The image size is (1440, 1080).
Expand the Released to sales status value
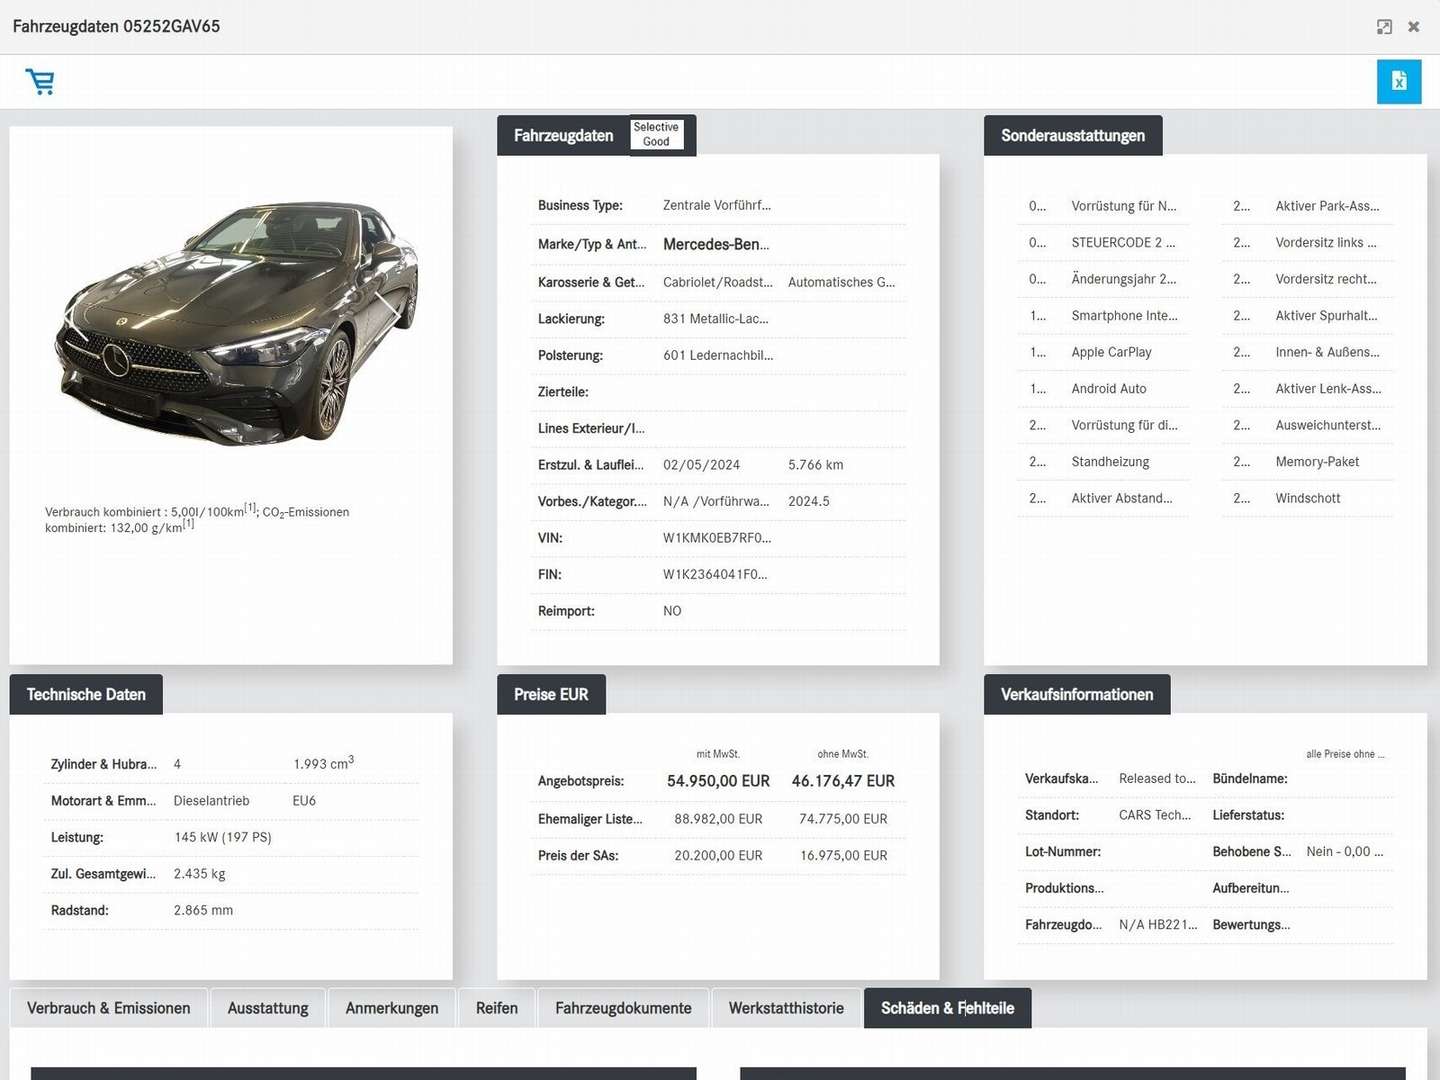click(x=1157, y=778)
